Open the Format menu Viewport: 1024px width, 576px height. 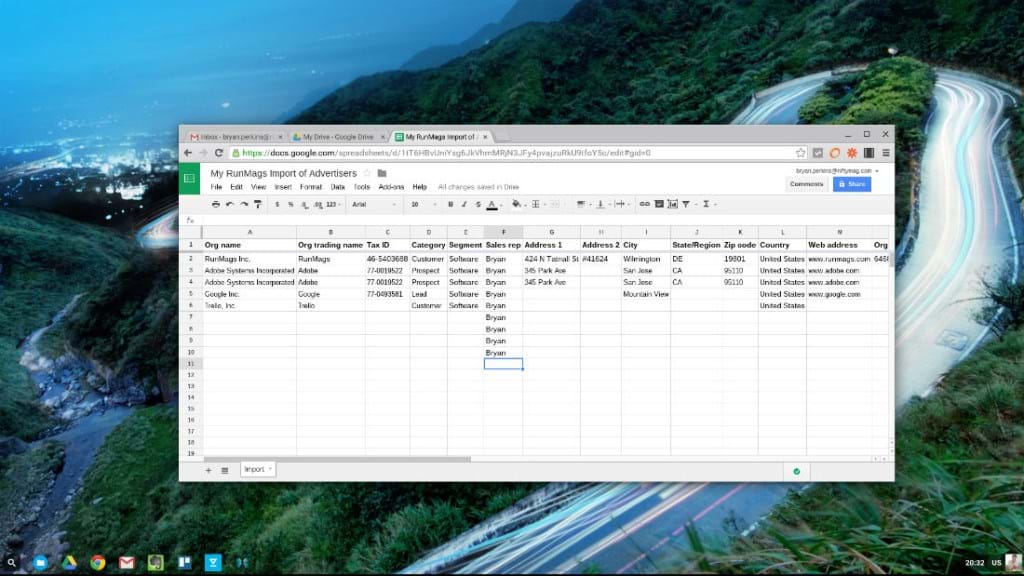(x=311, y=187)
